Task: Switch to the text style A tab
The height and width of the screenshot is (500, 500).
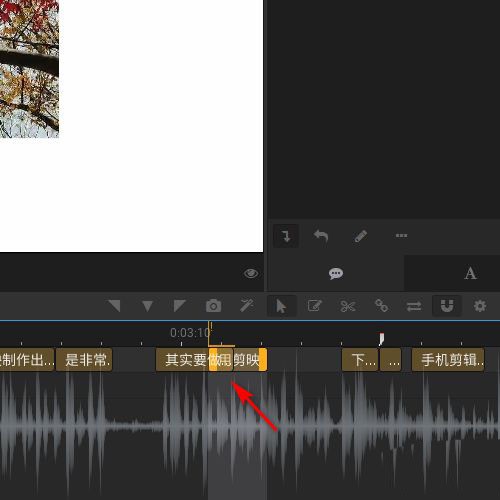Action: coord(470,273)
